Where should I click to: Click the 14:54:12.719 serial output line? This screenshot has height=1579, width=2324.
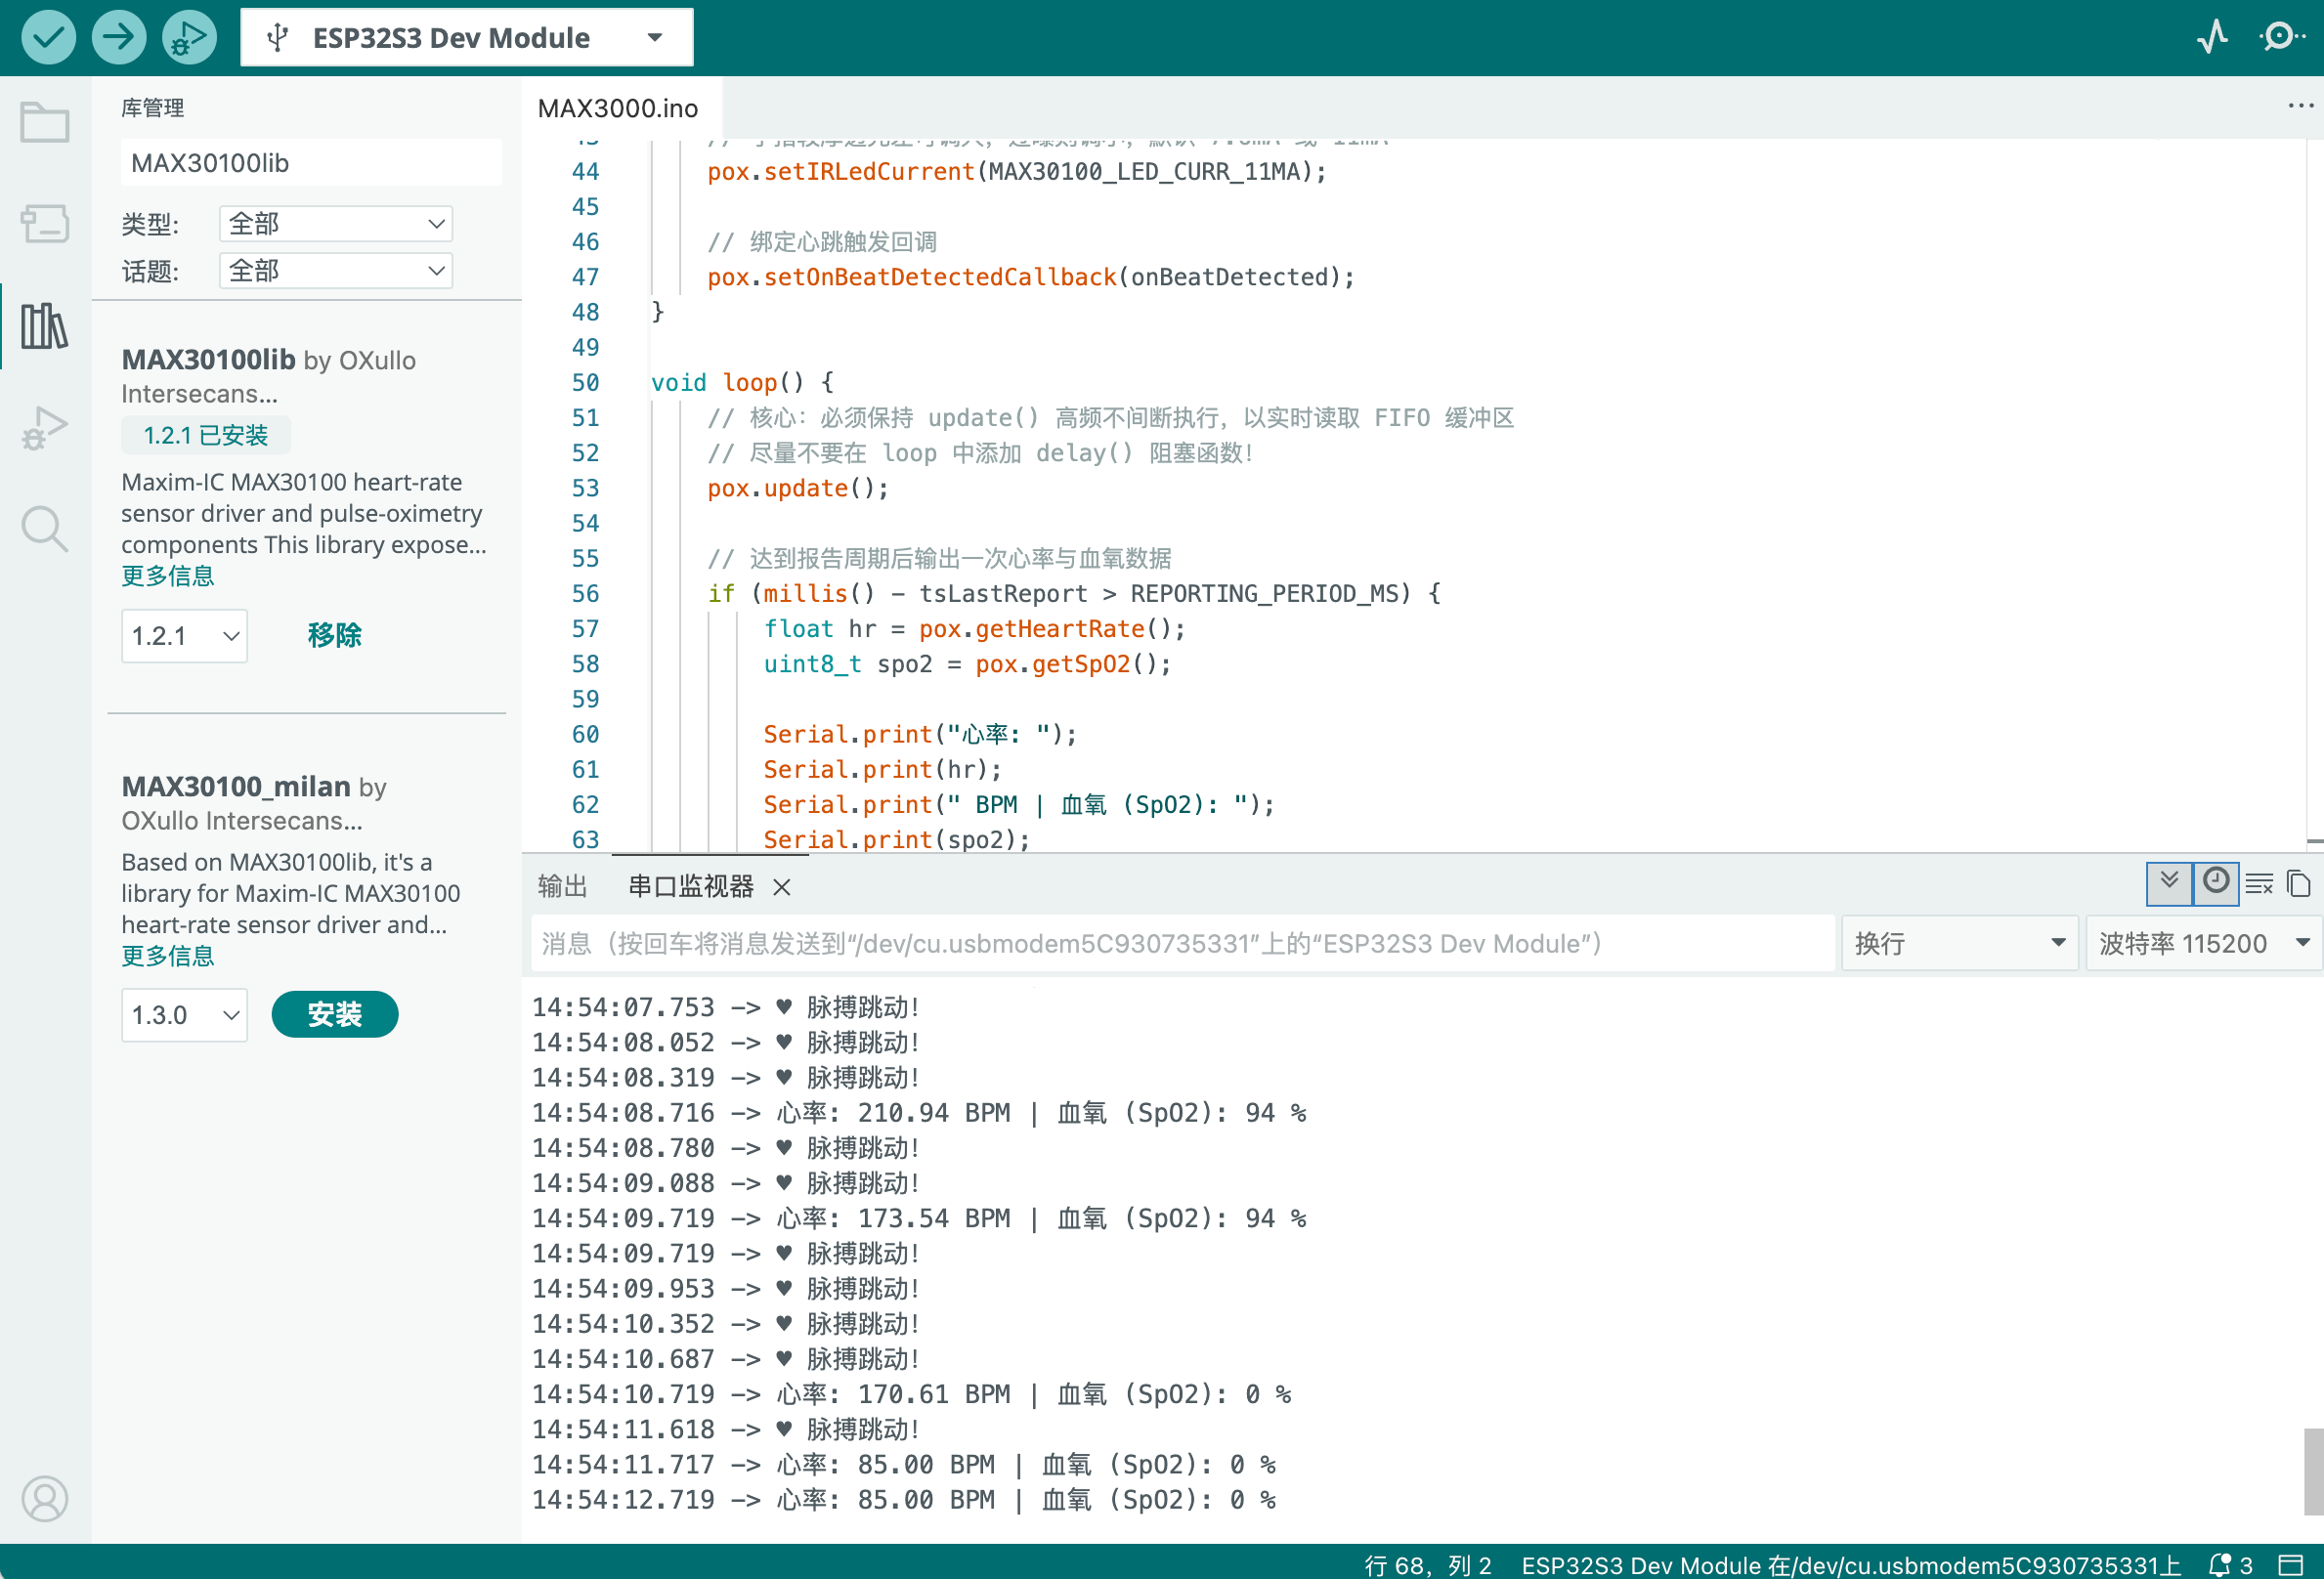[x=903, y=1500]
